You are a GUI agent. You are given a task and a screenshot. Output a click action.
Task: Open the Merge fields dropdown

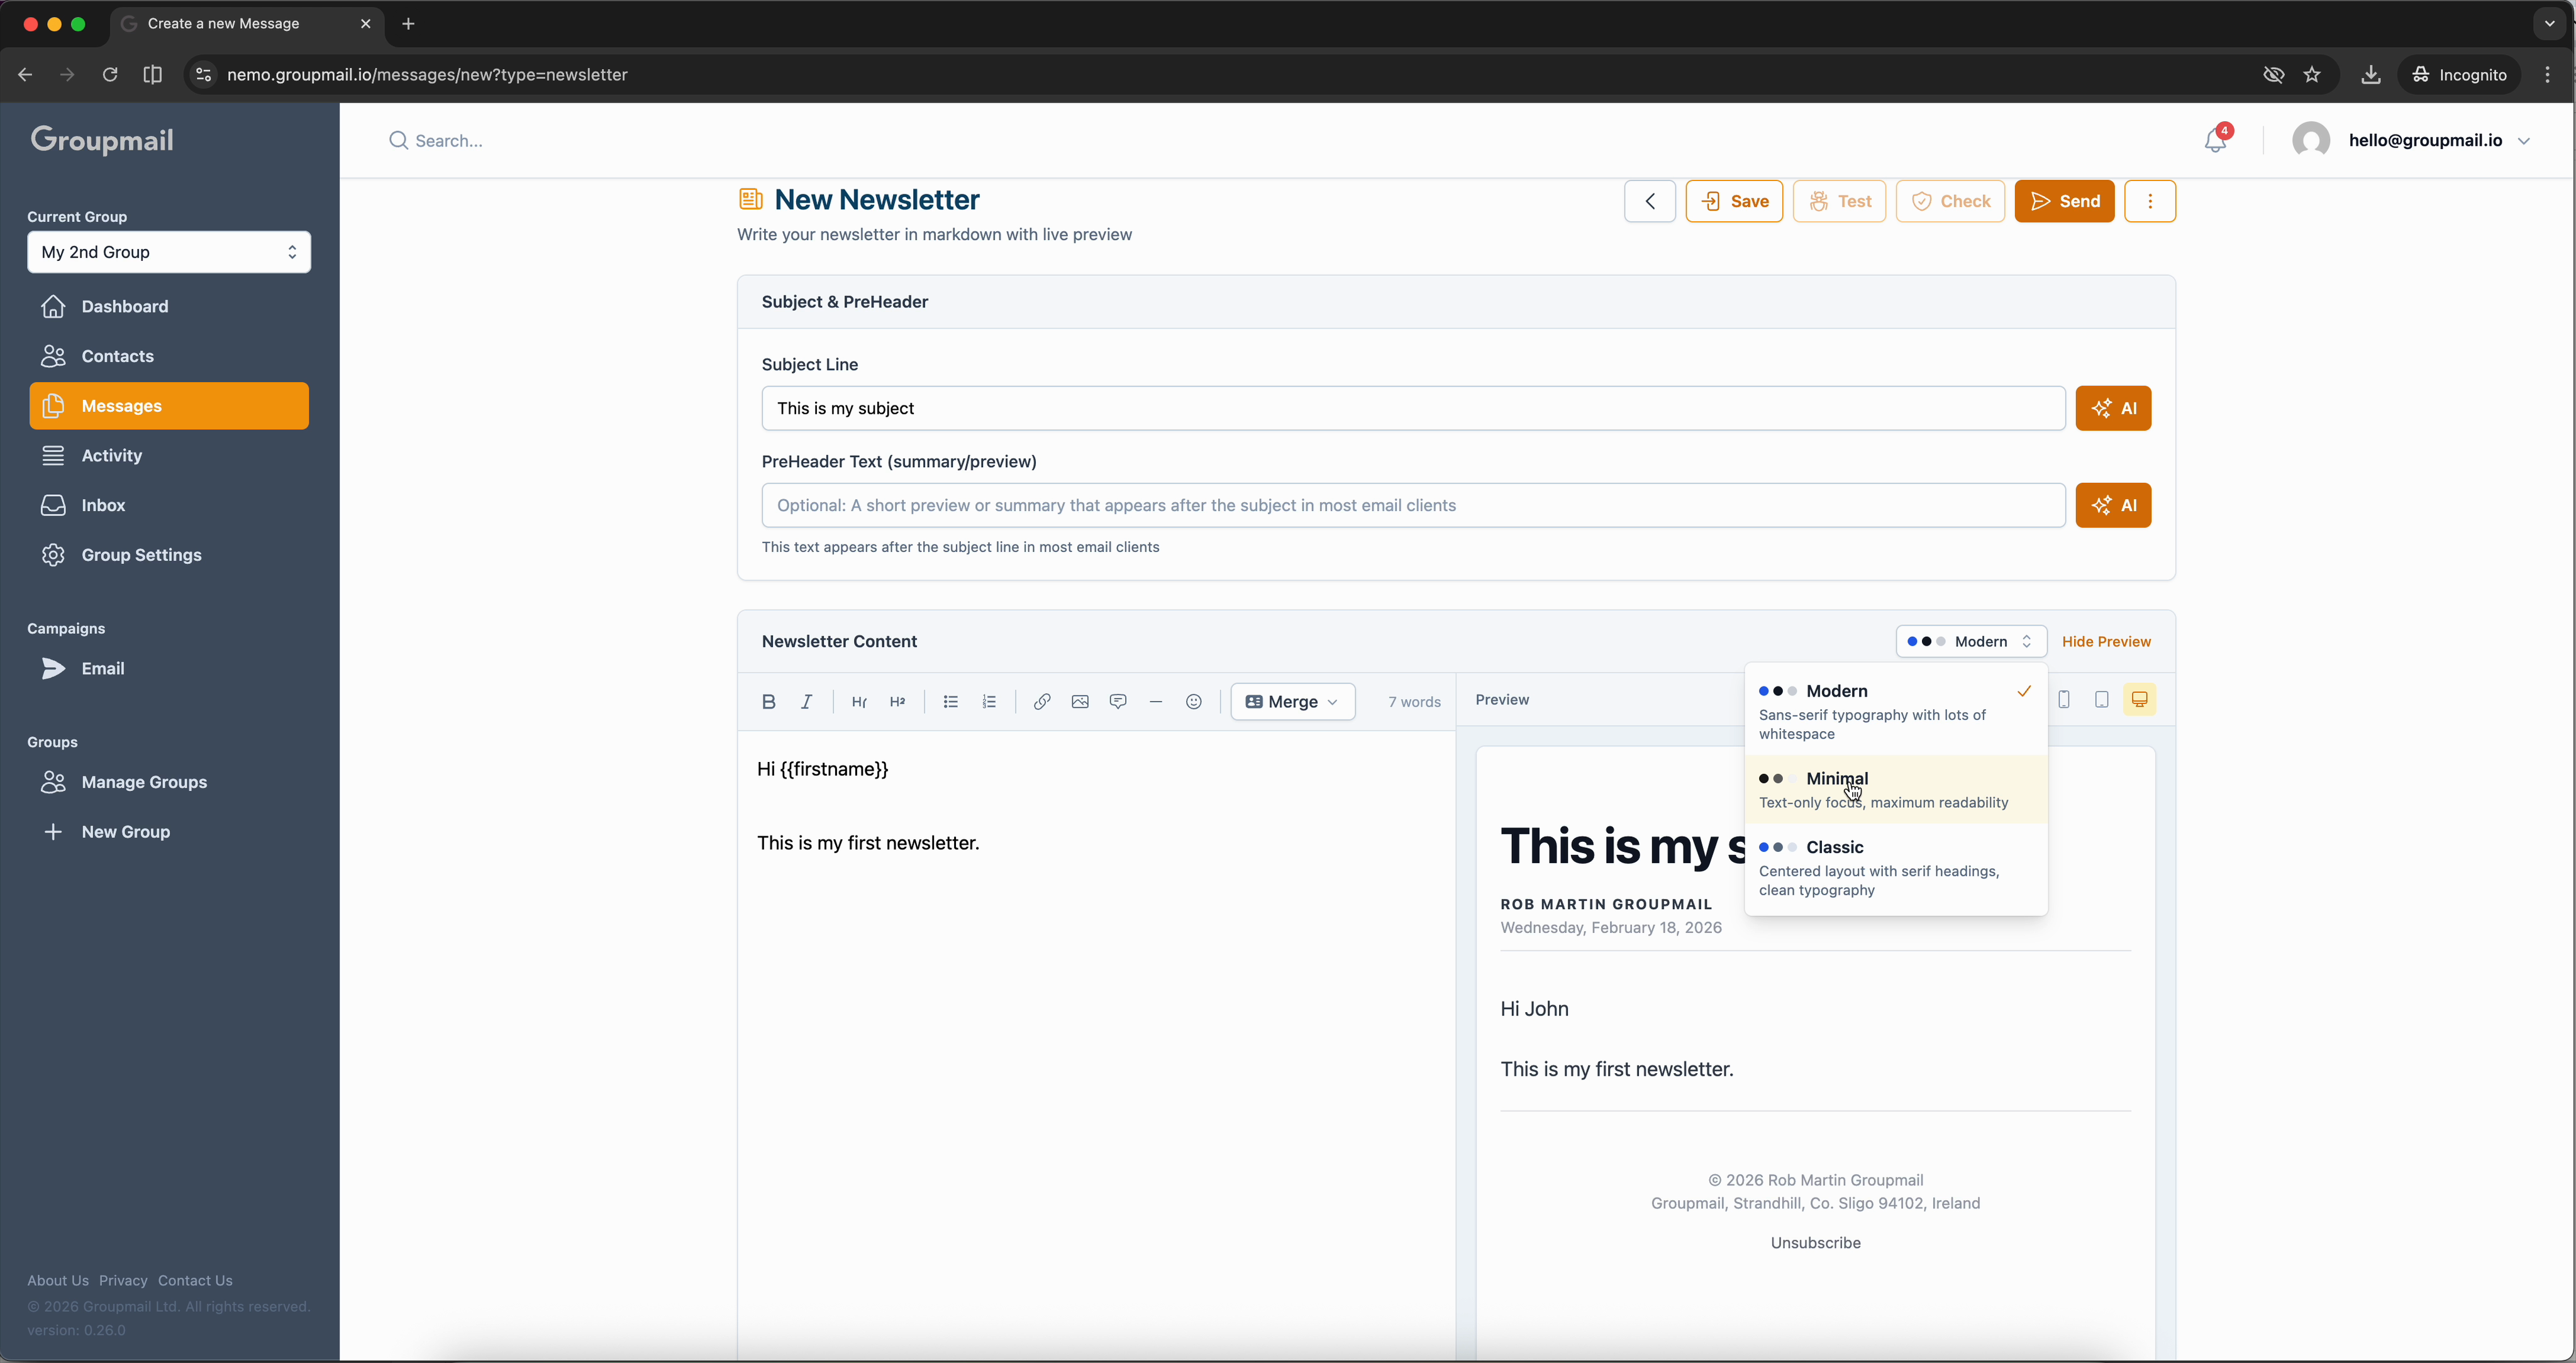[x=1292, y=702]
